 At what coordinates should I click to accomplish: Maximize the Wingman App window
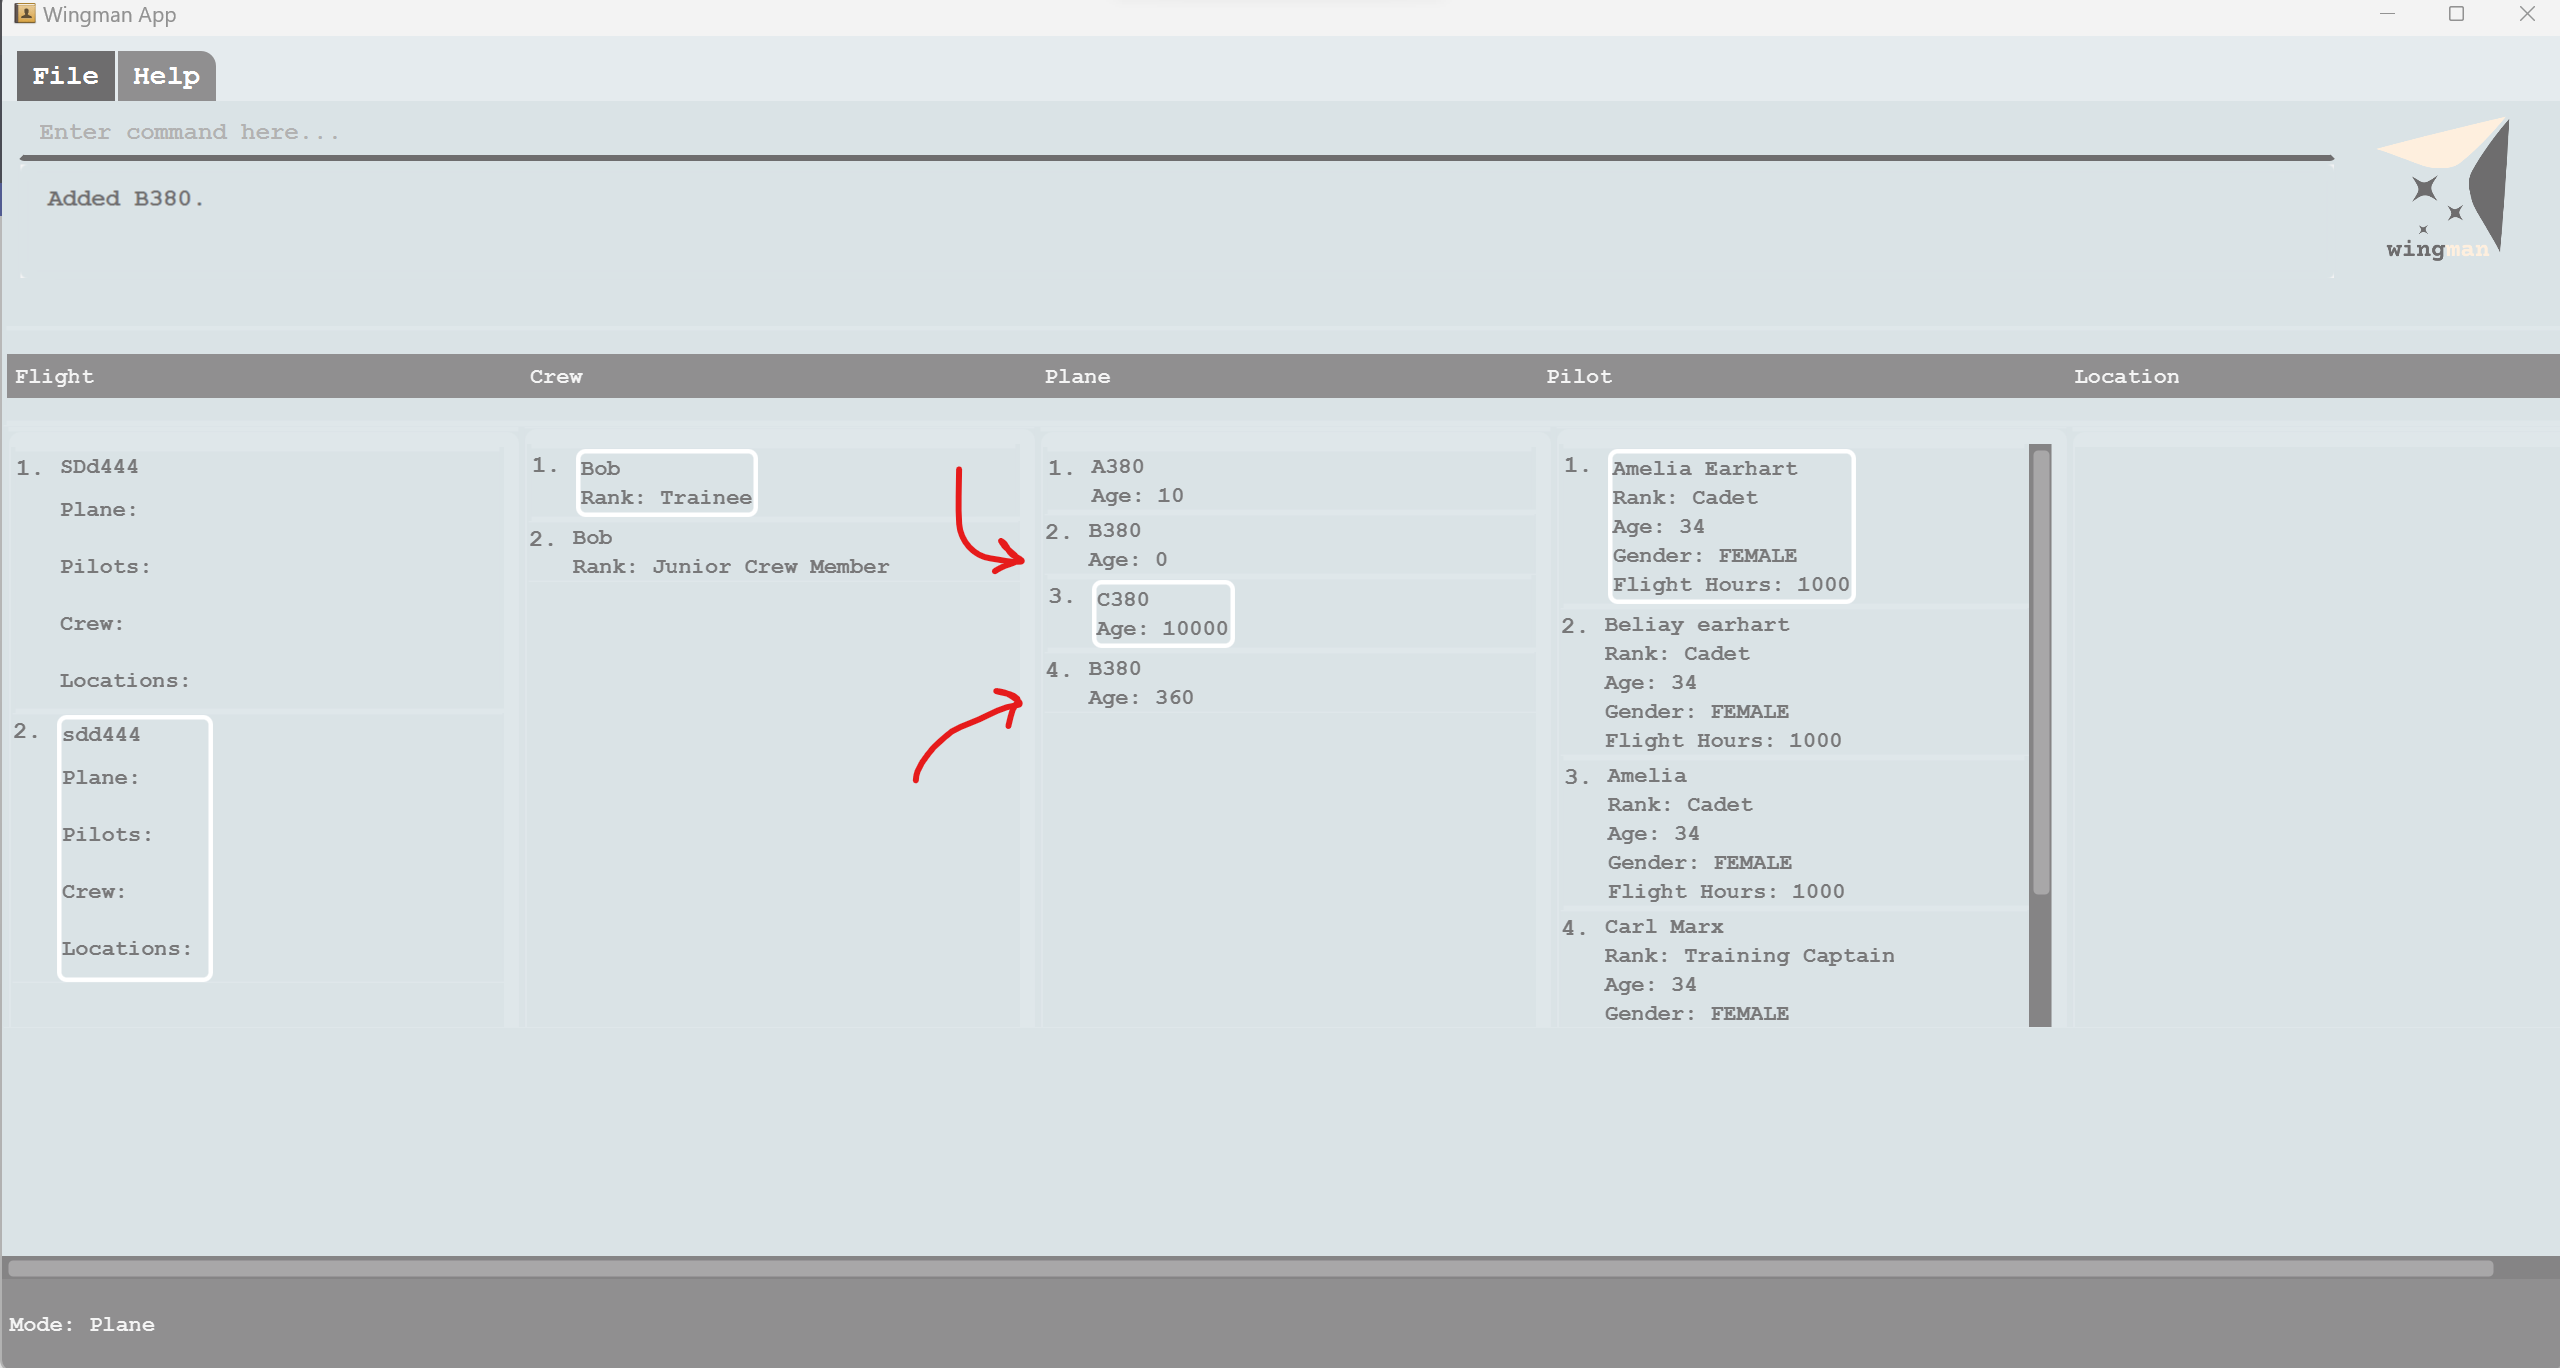[2456, 14]
